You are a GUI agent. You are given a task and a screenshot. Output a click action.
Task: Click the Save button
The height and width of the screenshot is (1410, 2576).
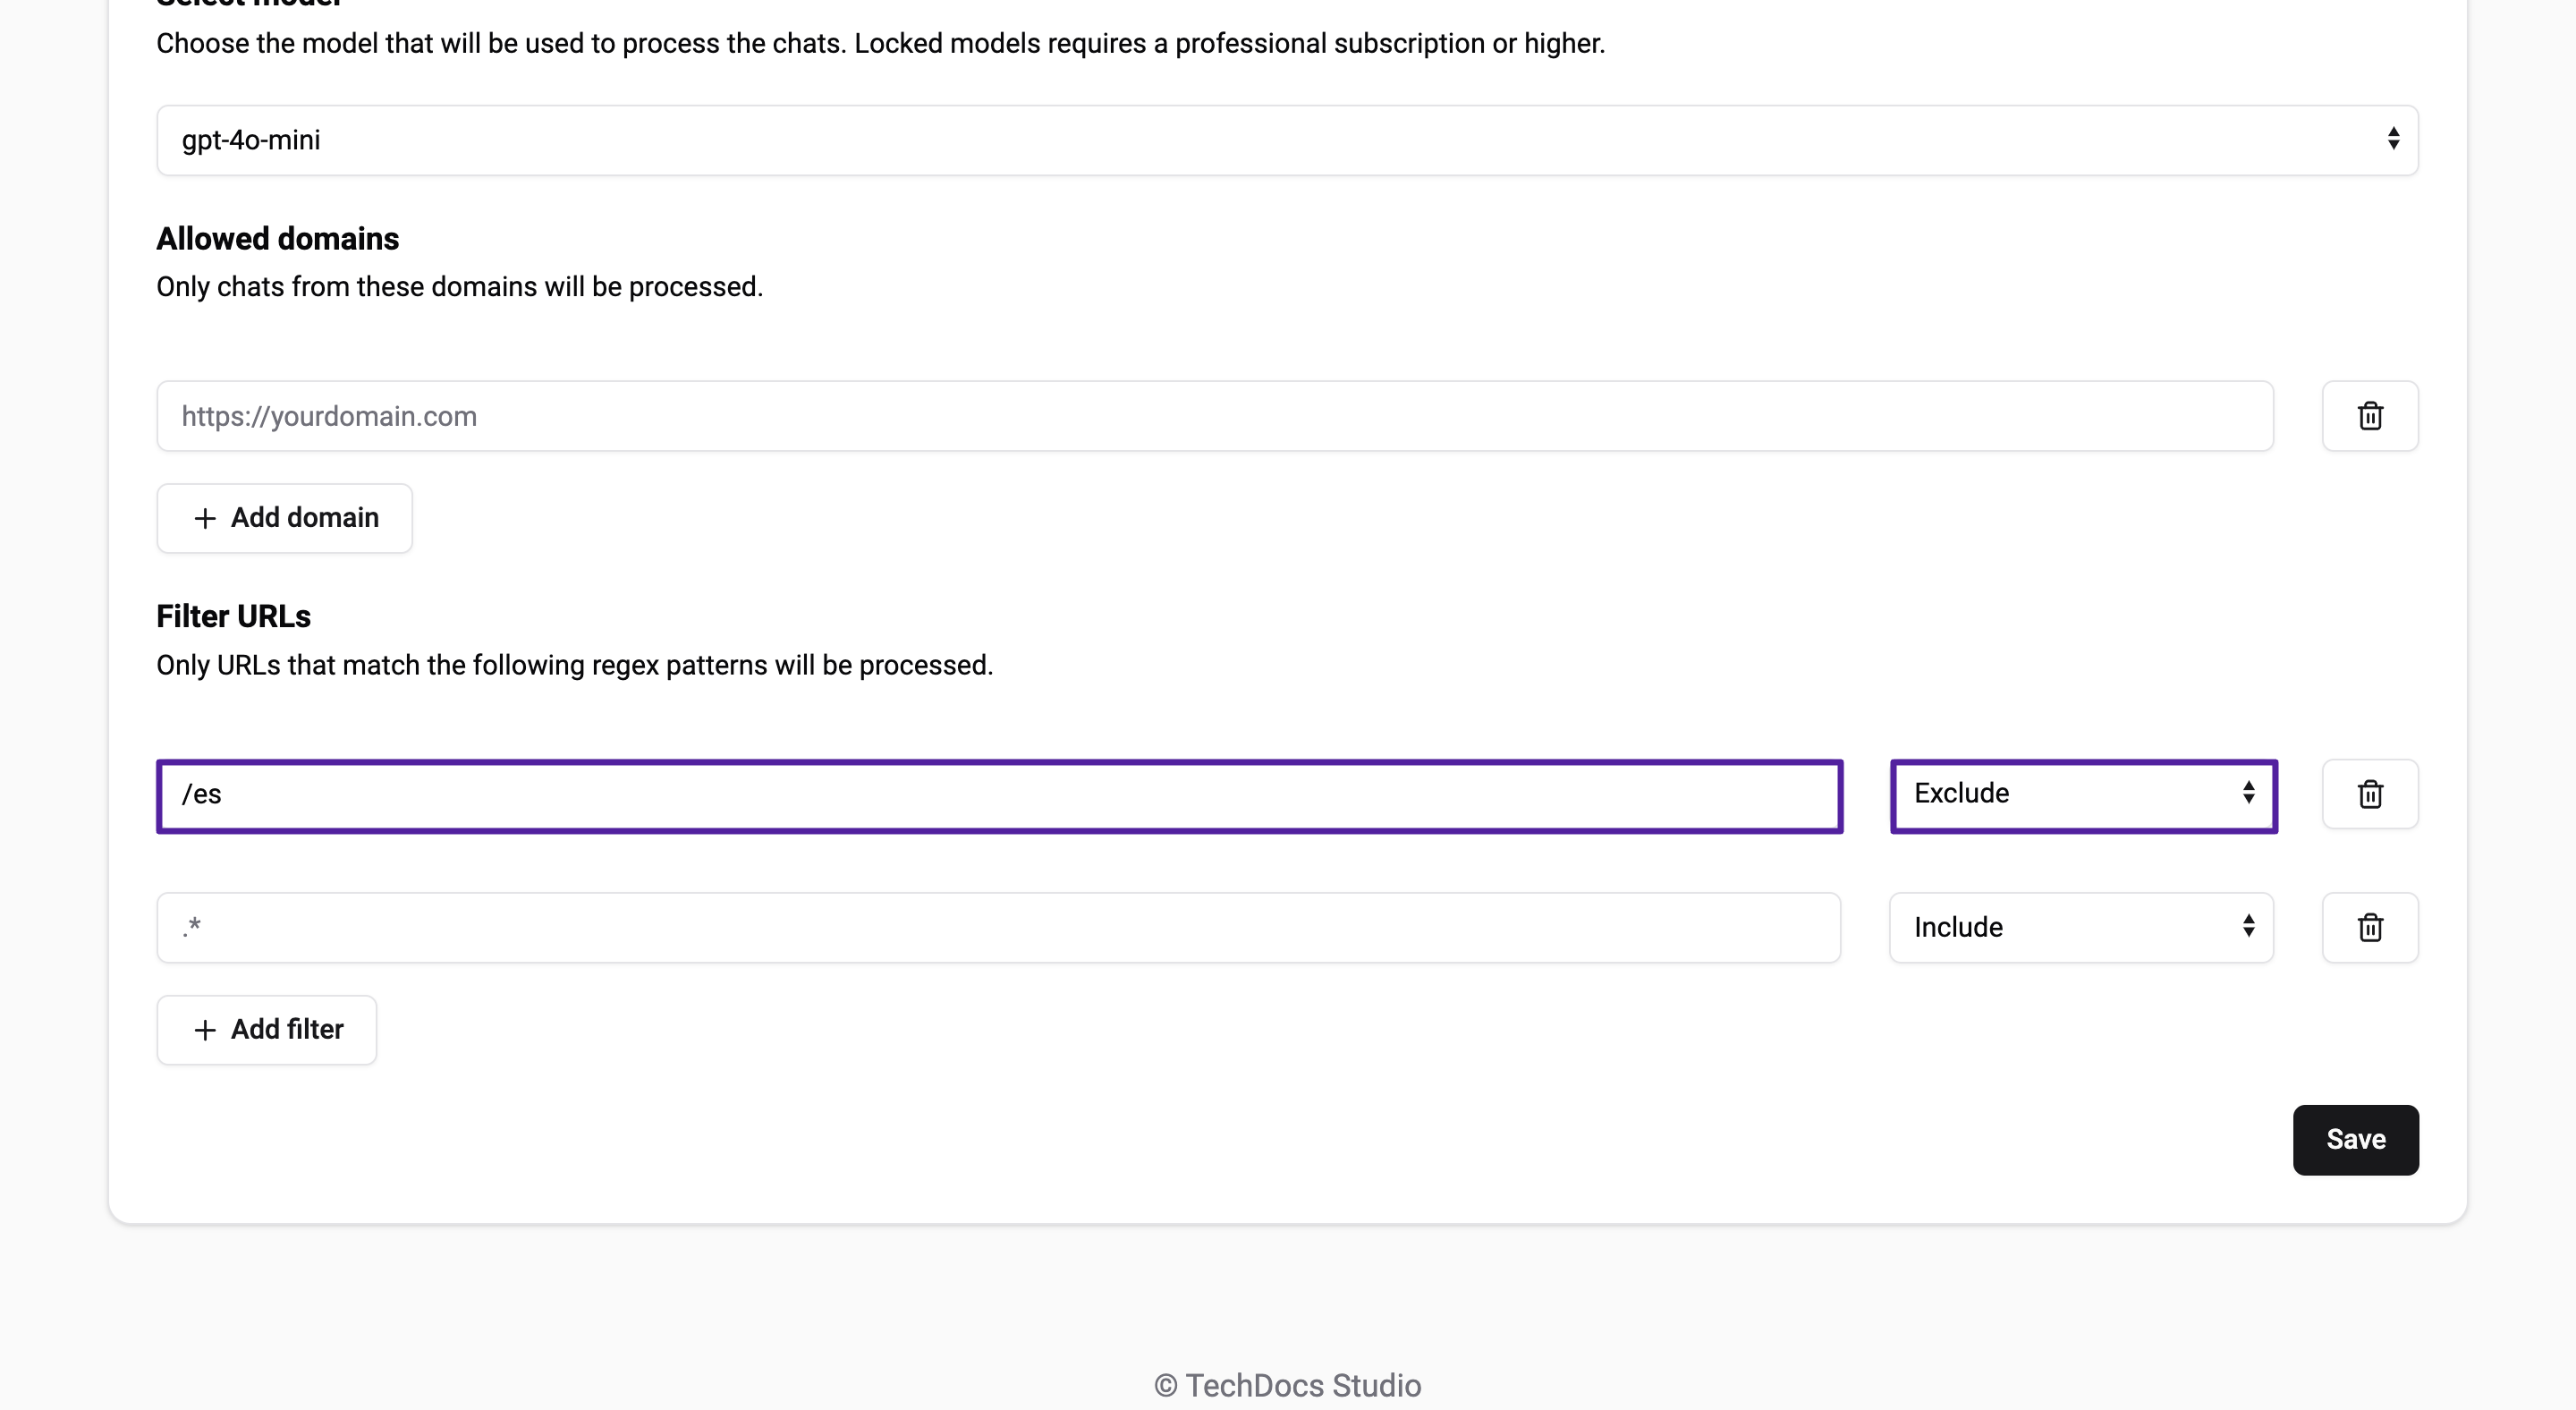pyautogui.click(x=2356, y=1139)
